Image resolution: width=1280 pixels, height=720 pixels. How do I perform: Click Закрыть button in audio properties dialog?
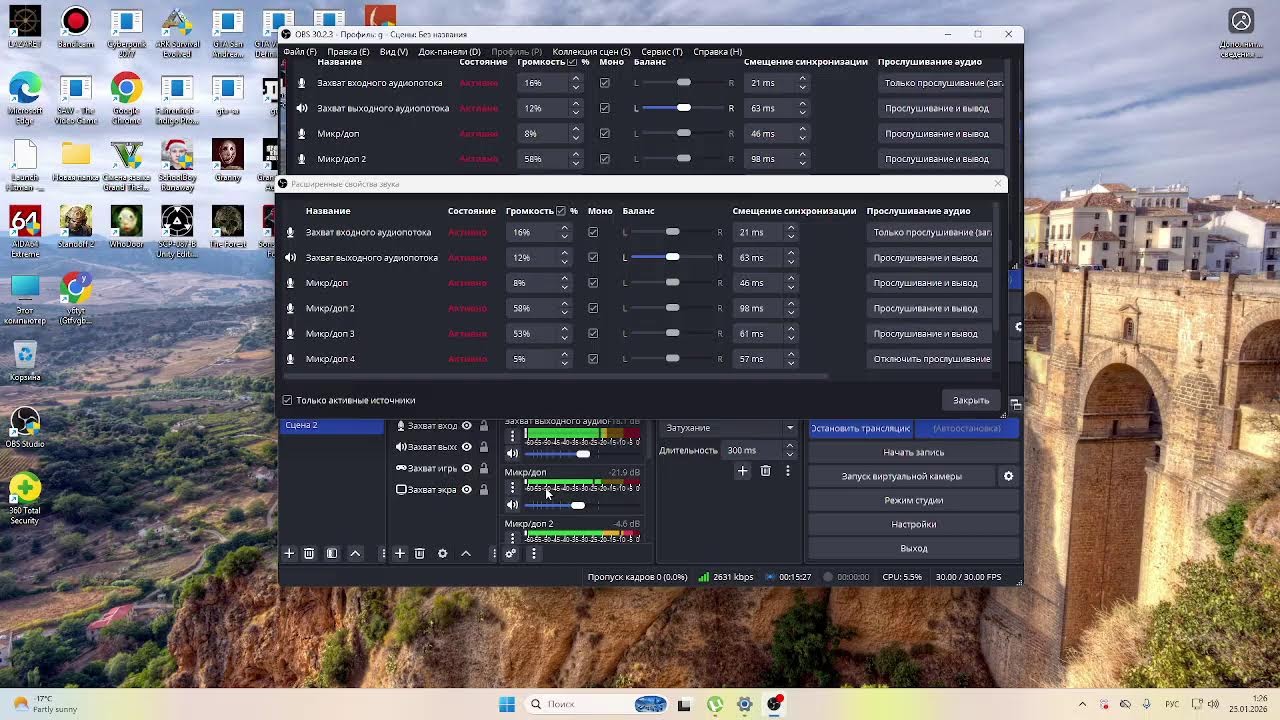(971, 400)
